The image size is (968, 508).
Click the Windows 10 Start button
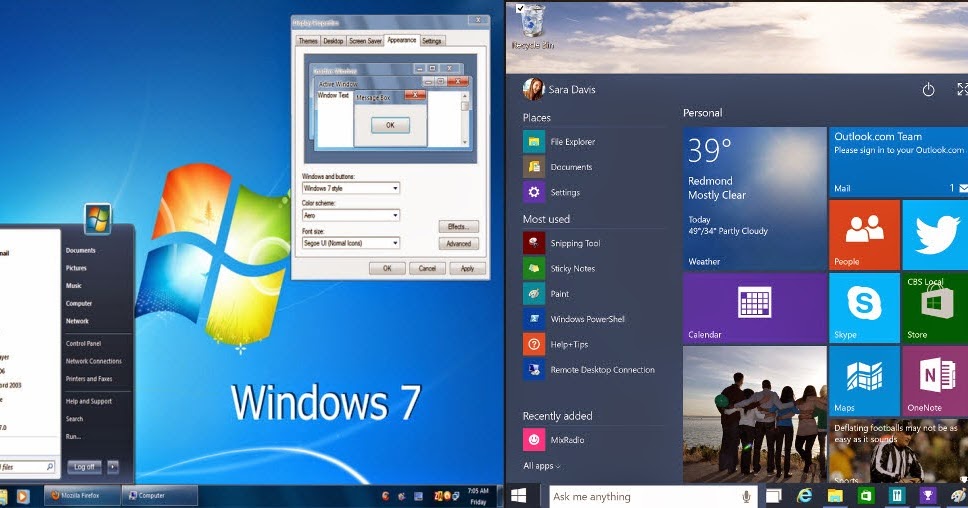pos(519,496)
